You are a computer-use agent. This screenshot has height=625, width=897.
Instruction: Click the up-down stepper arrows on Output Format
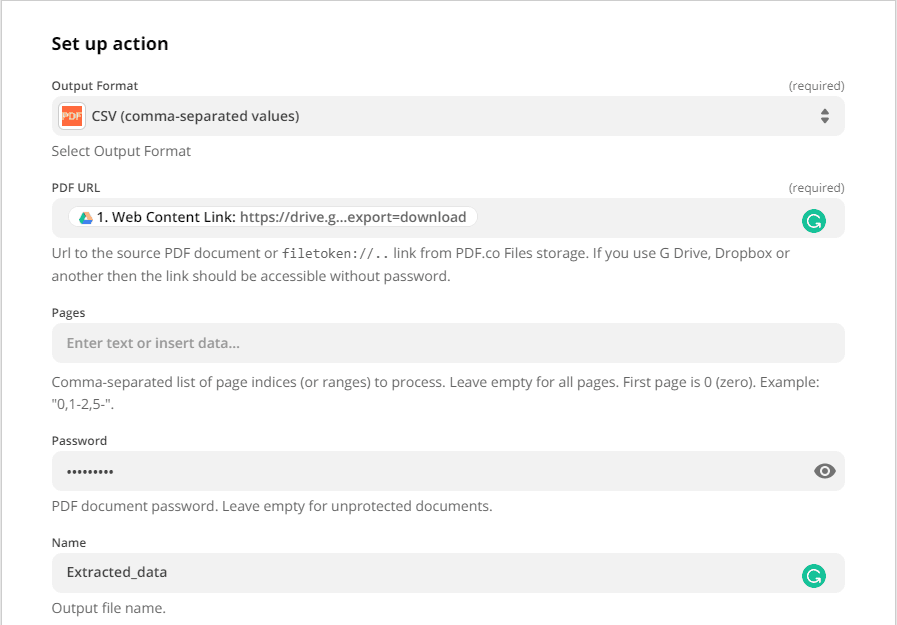tap(825, 116)
